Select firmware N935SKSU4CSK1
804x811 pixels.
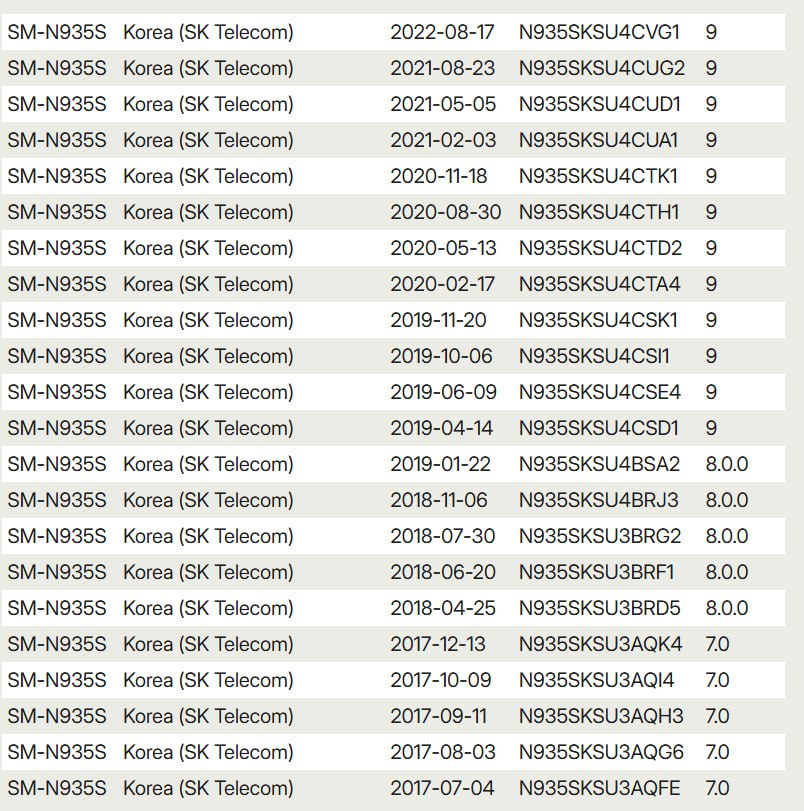click(x=598, y=320)
